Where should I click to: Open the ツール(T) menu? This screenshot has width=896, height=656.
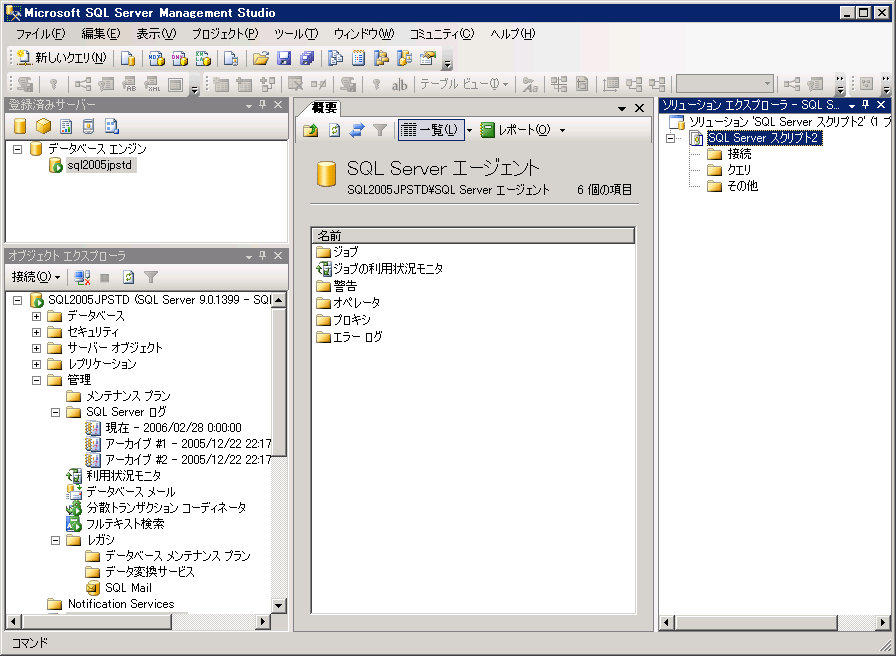[x=296, y=34]
